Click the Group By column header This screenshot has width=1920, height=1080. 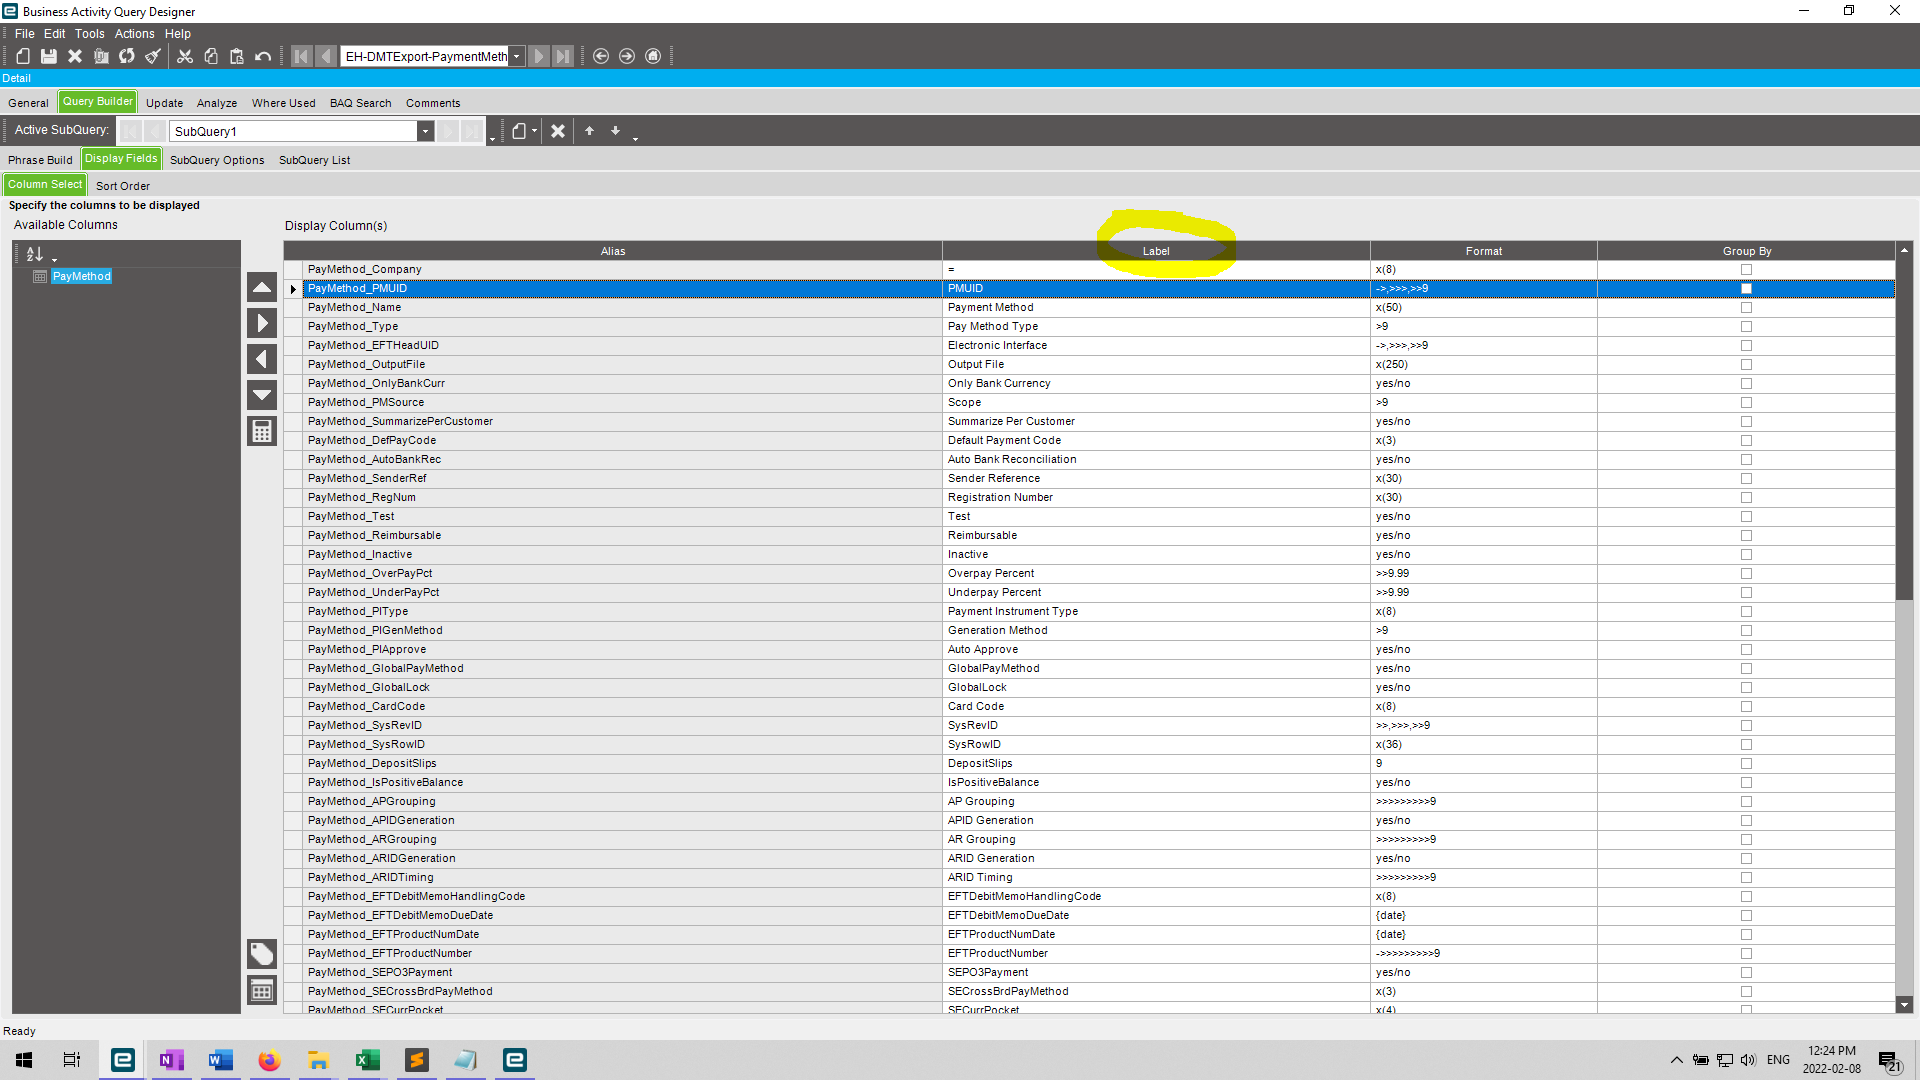1746,251
